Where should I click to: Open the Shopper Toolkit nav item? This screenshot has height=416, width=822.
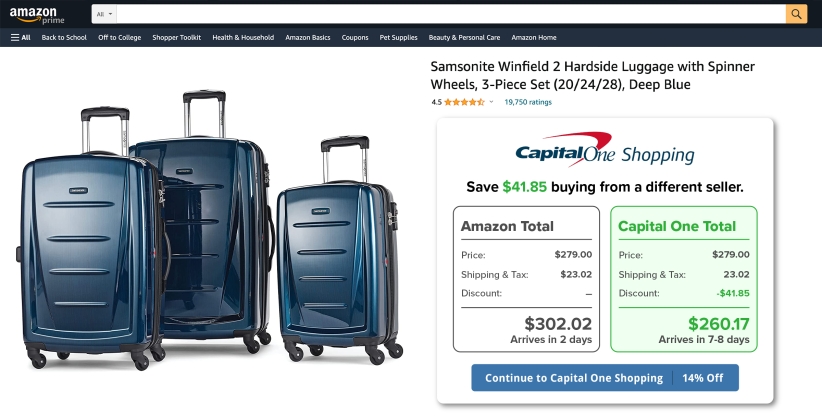(x=176, y=38)
